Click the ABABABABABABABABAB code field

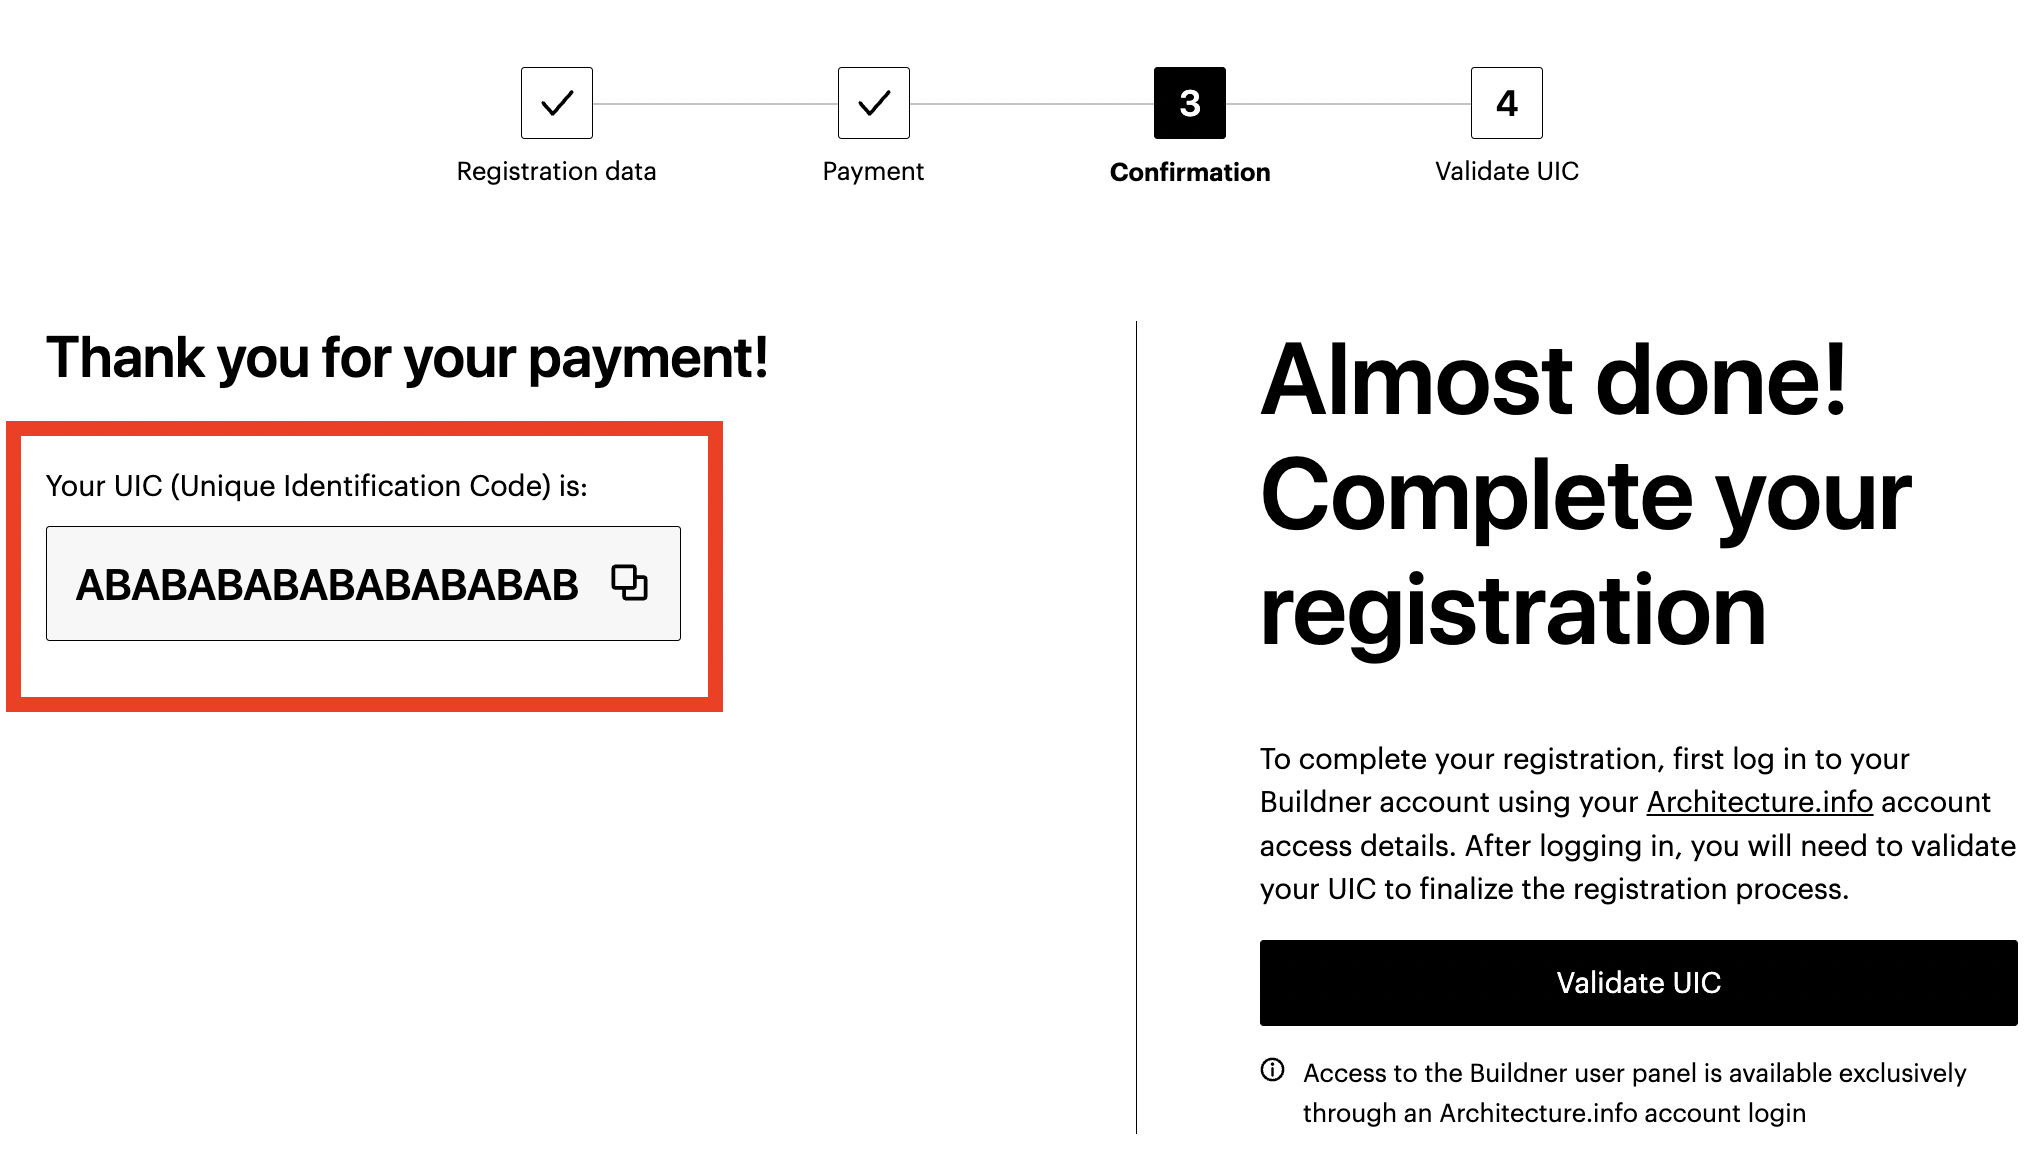click(327, 584)
